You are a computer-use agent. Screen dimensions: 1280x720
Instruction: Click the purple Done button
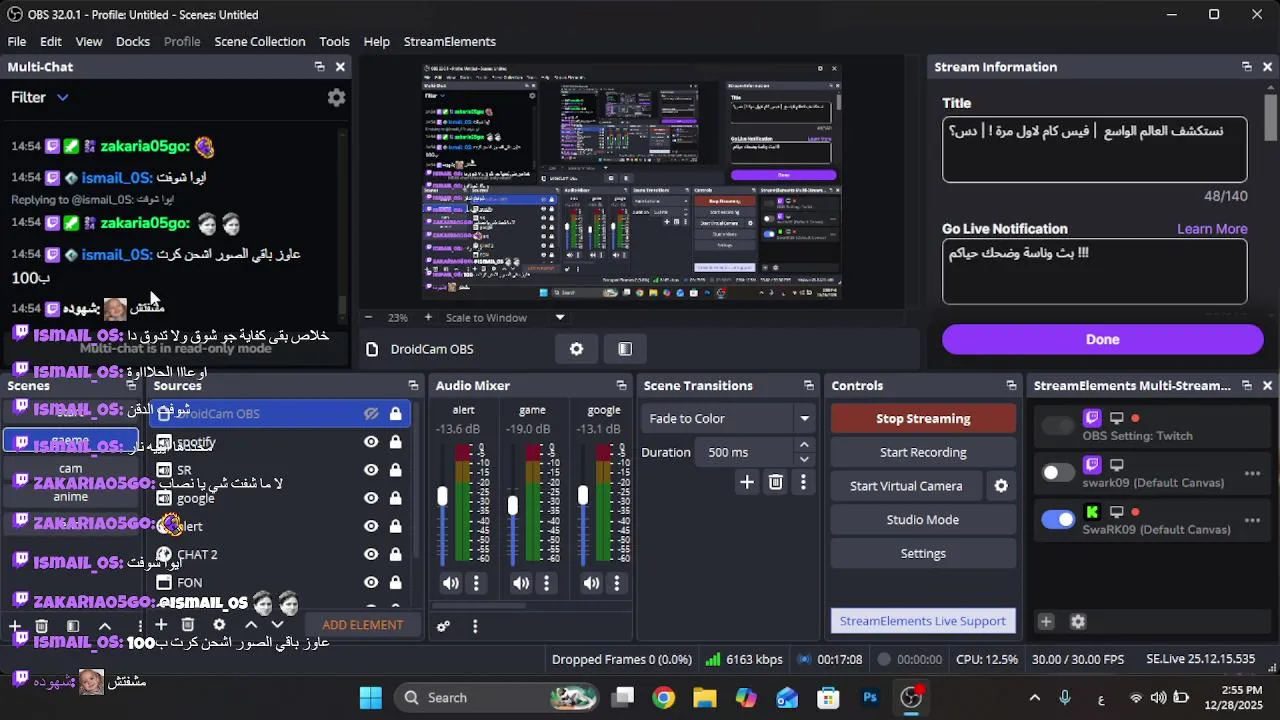(1103, 339)
